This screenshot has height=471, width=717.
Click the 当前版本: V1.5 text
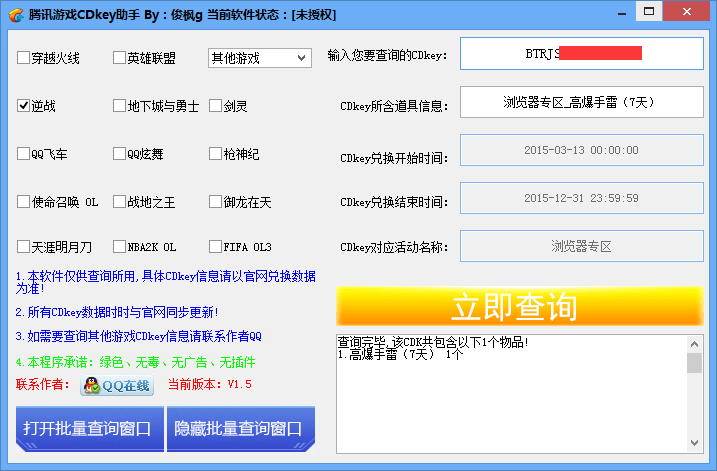point(210,384)
